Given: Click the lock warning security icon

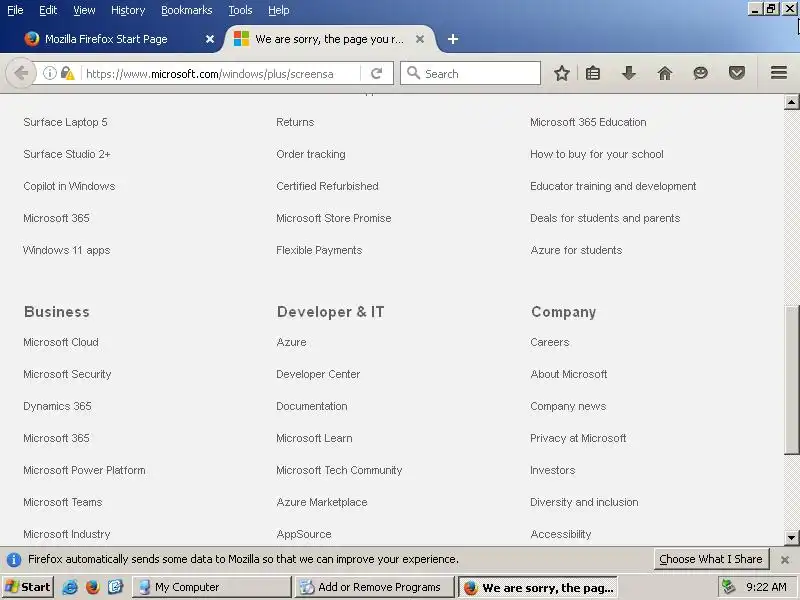Looking at the screenshot, I should [67, 73].
